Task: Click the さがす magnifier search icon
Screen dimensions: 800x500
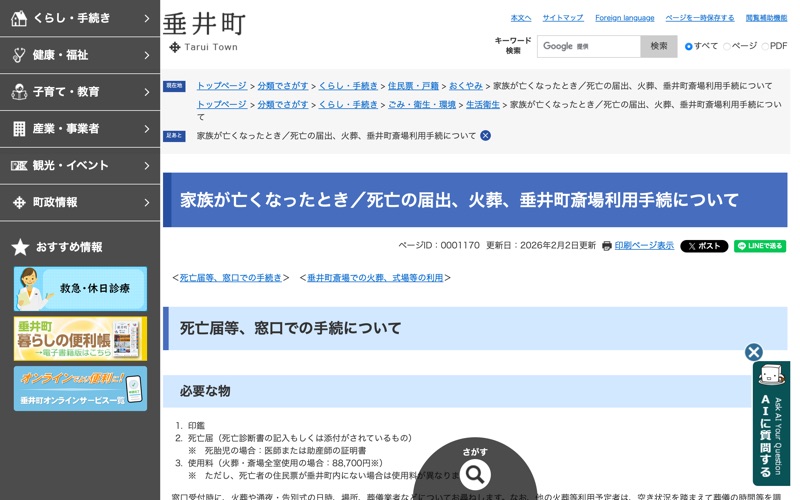Action: point(474,474)
